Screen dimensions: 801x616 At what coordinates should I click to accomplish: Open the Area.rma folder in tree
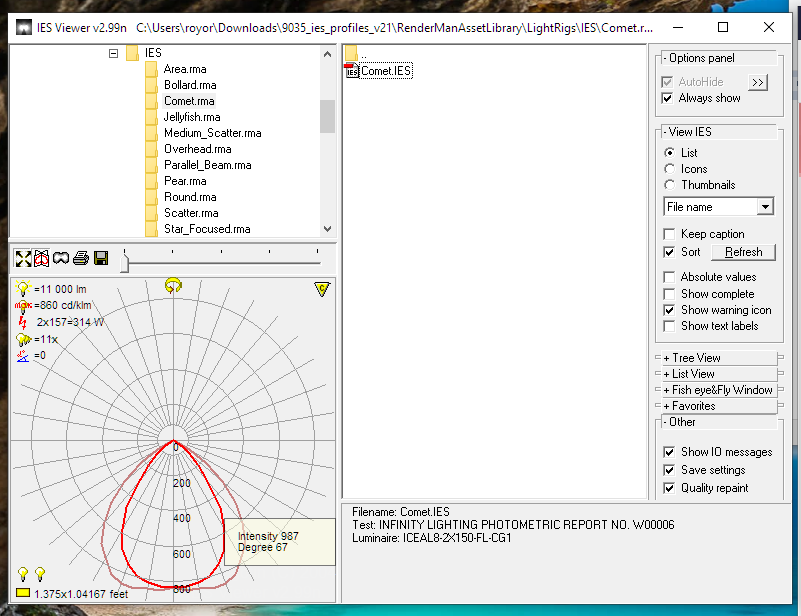[x=185, y=69]
